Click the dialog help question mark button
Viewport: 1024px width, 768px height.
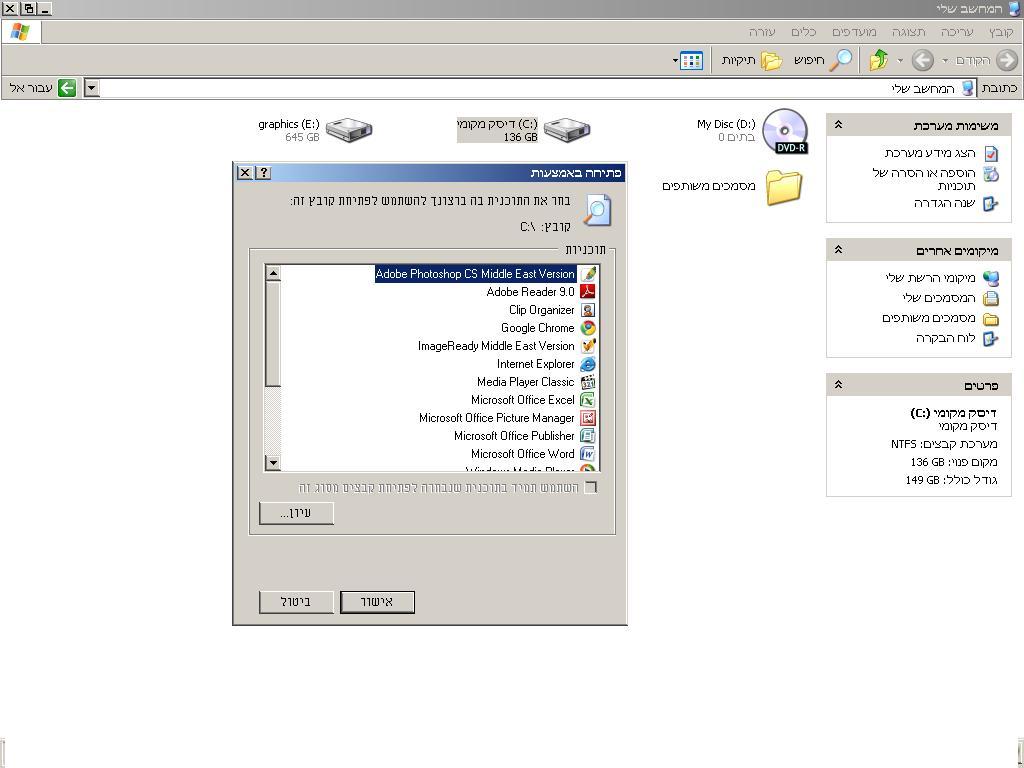tap(263, 172)
